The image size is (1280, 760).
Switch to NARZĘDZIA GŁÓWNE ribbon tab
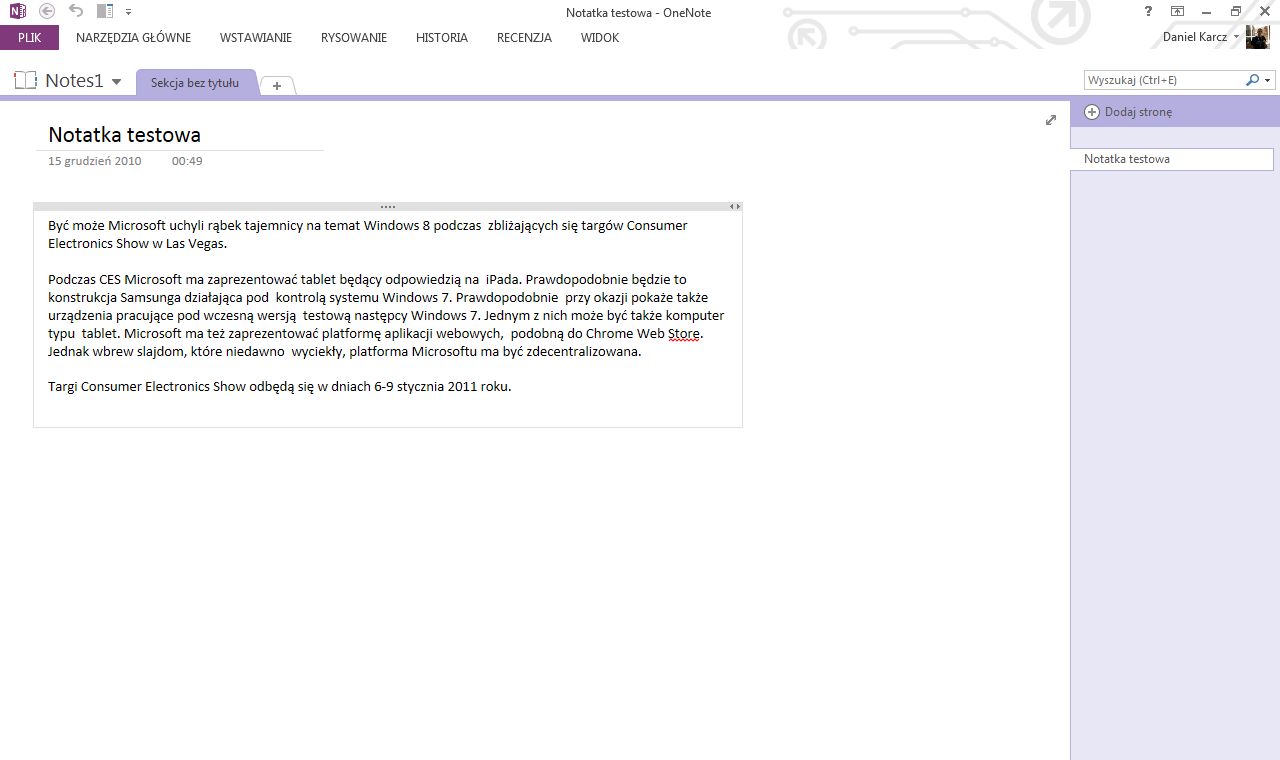coord(133,38)
